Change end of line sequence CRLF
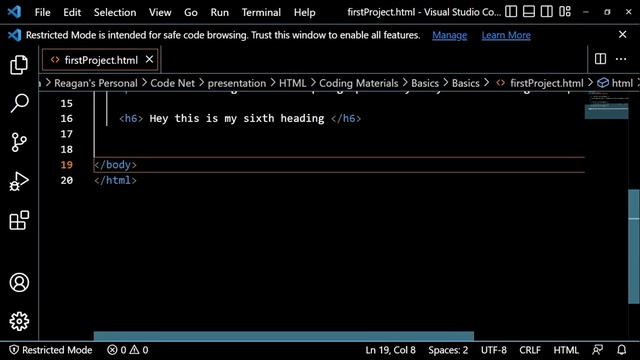The width and height of the screenshot is (640, 360). click(x=530, y=350)
